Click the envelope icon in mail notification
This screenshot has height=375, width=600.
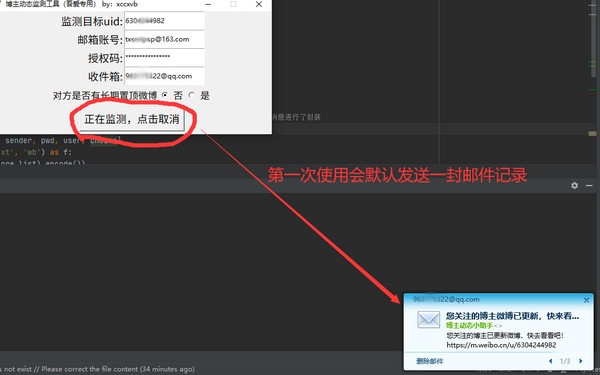[x=428, y=320]
